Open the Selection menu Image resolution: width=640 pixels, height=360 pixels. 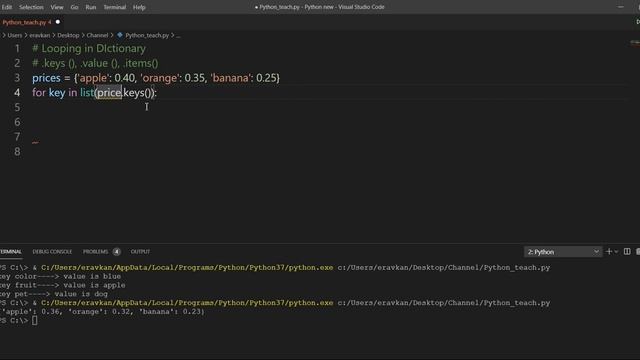(31, 7)
